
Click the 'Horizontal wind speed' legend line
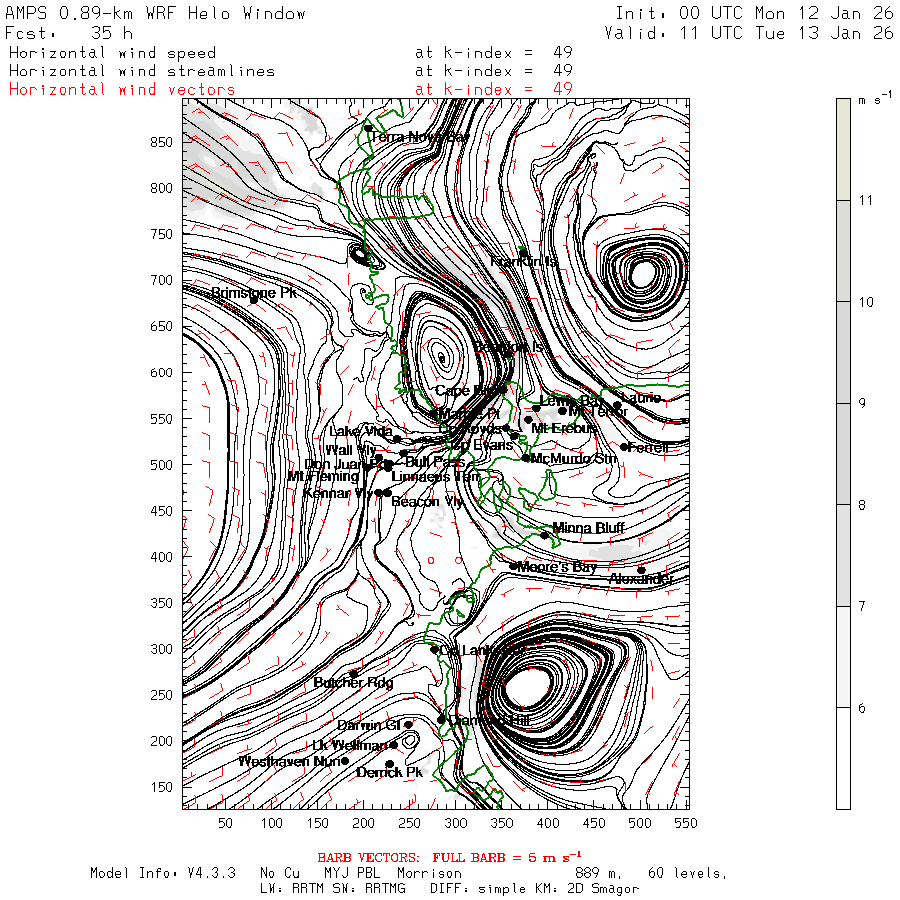point(112,53)
